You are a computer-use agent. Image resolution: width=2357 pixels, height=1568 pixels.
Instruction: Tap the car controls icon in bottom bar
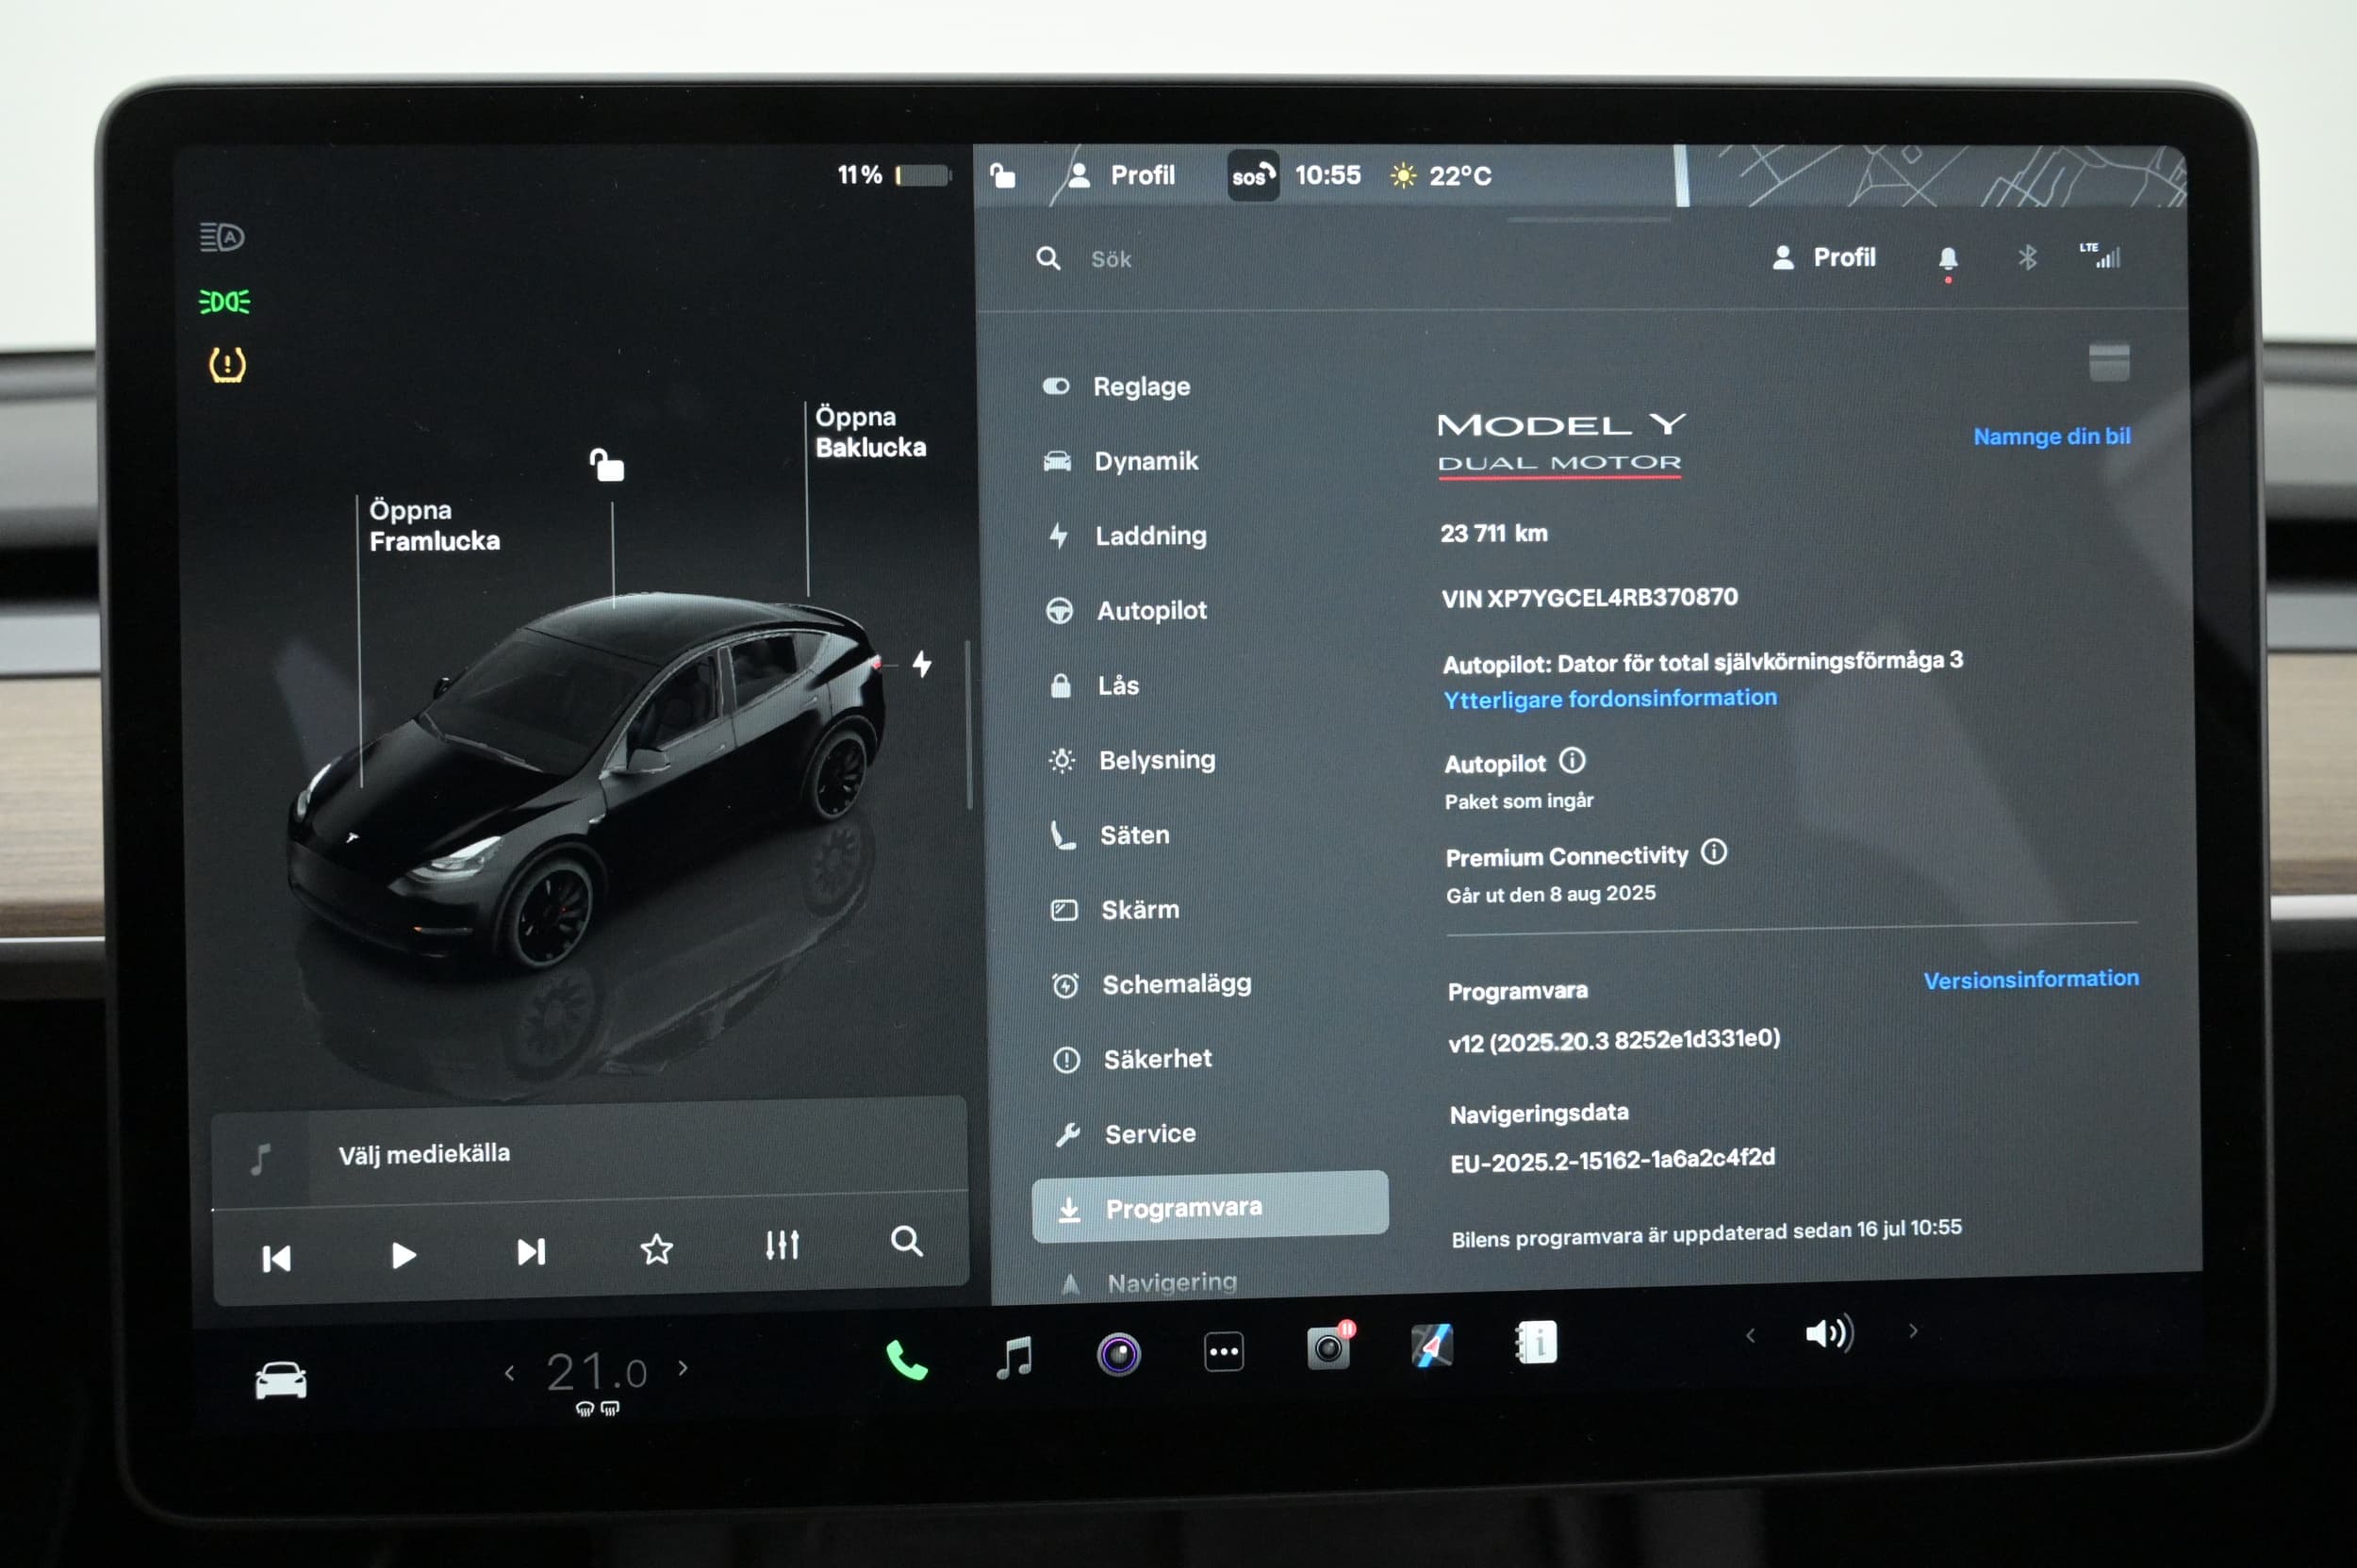(281, 1380)
